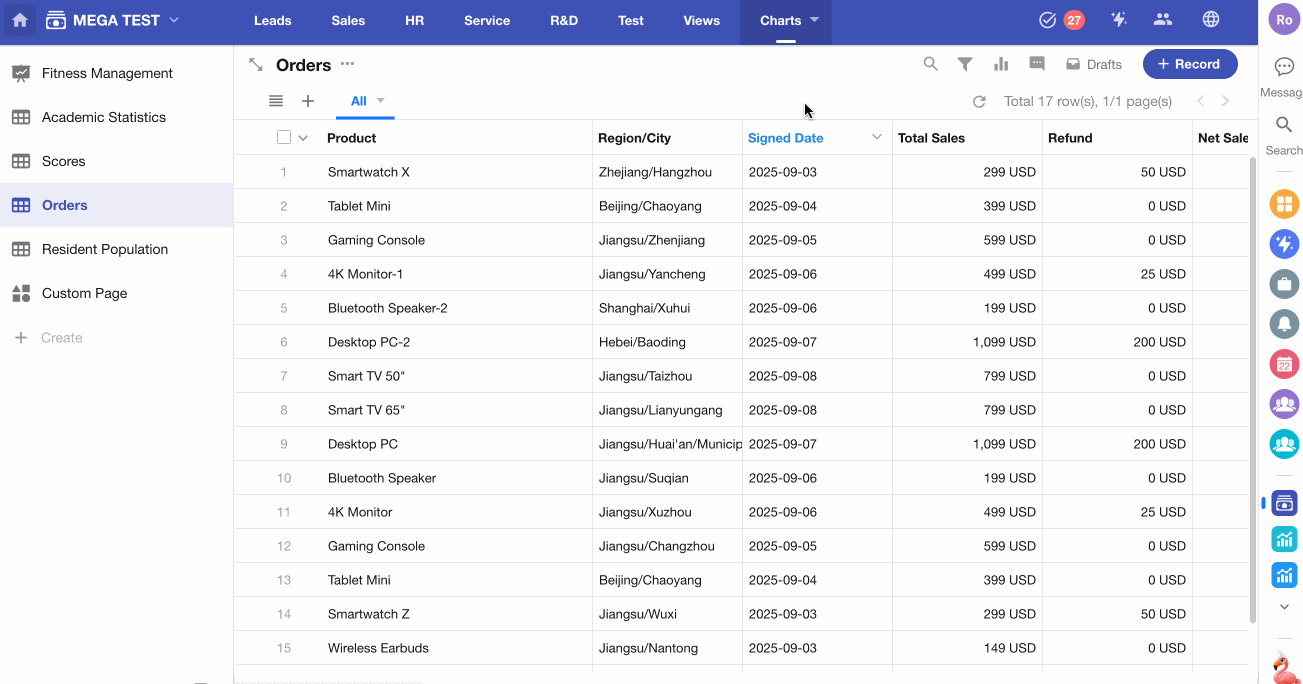Screen dimensions: 1303x684
Task: Expand the Signed Date column menu
Action: pyautogui.click(x=877, y=137)
